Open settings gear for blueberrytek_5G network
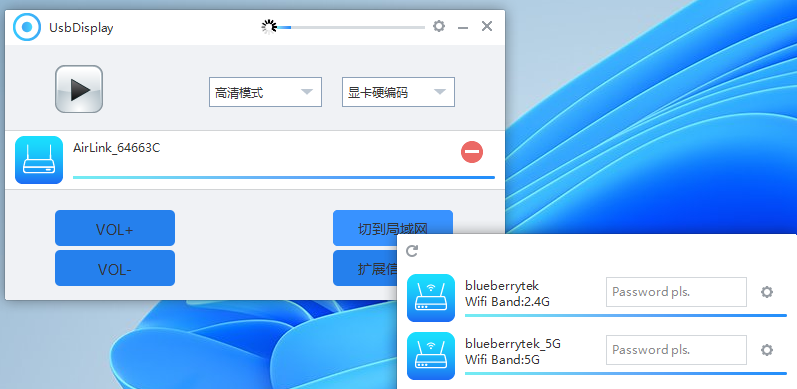This screenshot has height=389, width=797. (767, 350)
